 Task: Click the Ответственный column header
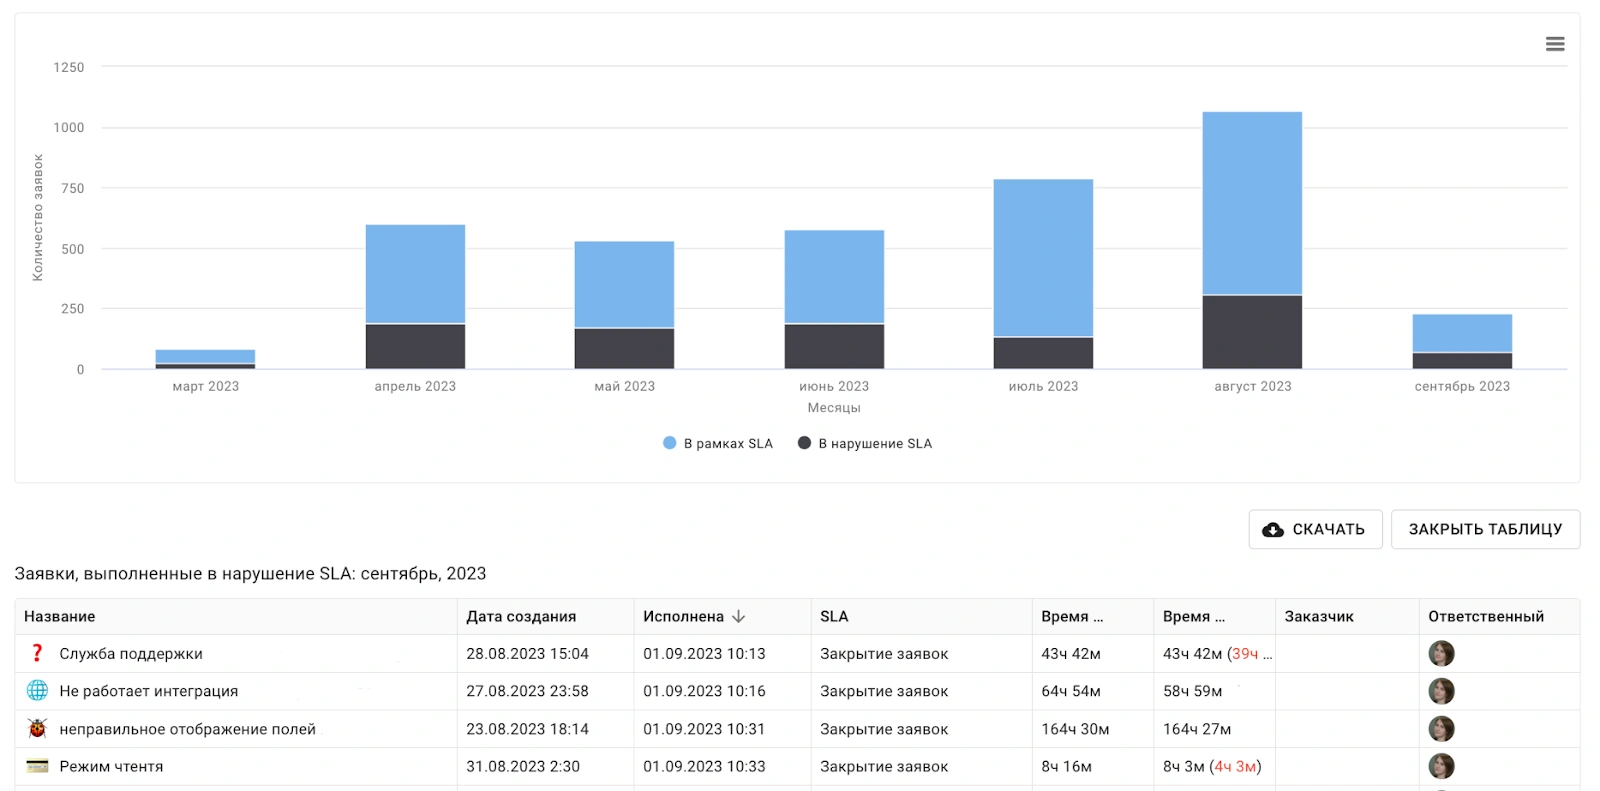coord(1485,616)
